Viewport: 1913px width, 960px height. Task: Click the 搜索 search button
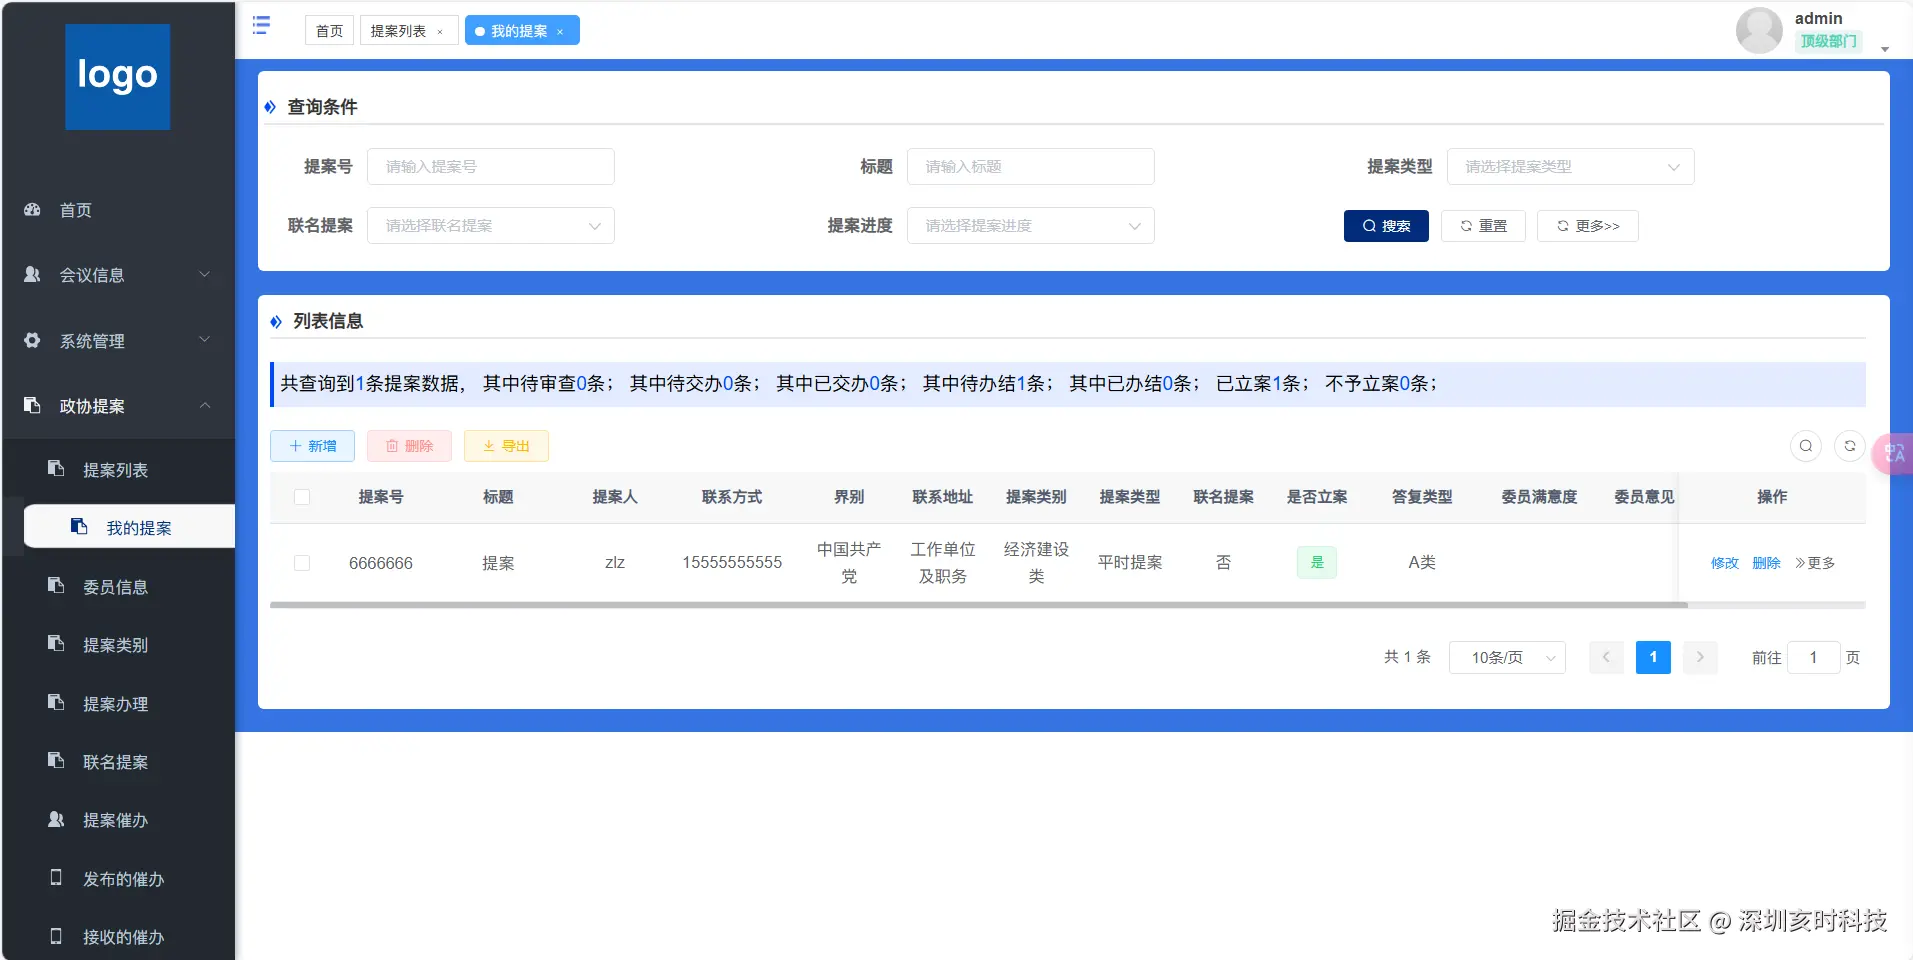click(1386, 226)
